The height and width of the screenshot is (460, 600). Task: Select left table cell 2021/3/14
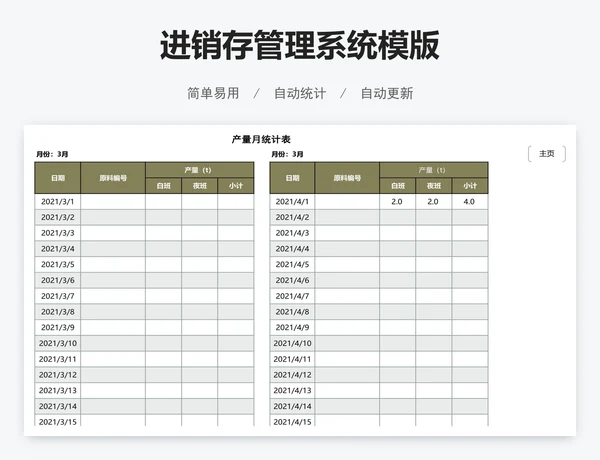pos(58,406)
